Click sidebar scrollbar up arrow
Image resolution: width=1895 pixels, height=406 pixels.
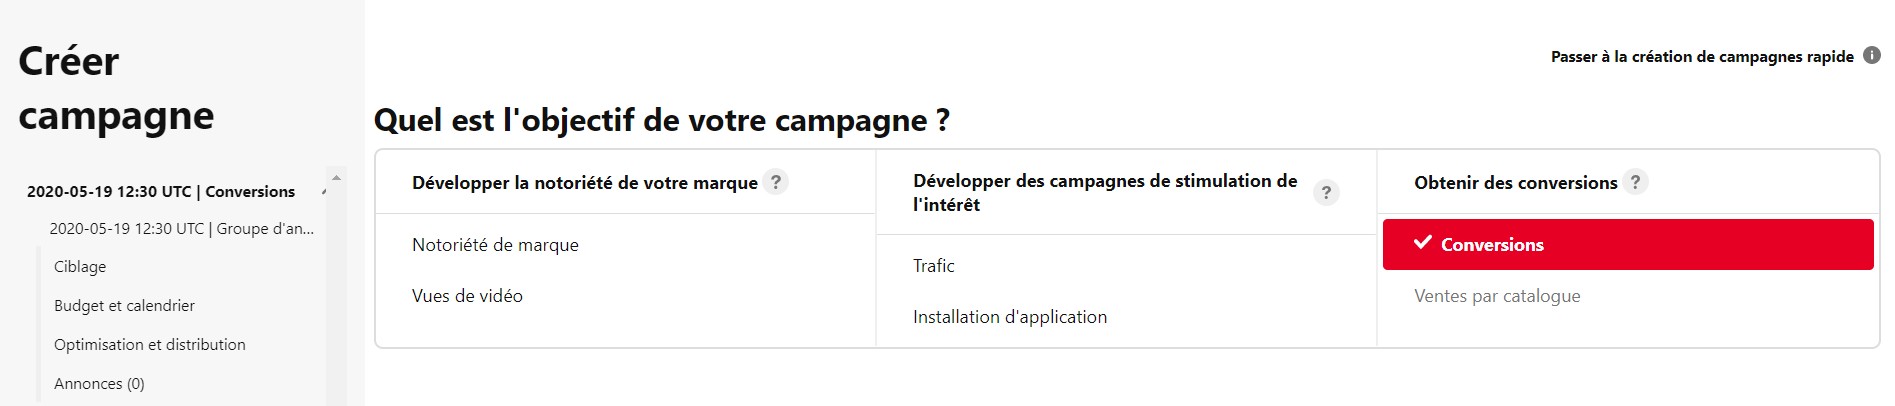(x=336, y=177)
